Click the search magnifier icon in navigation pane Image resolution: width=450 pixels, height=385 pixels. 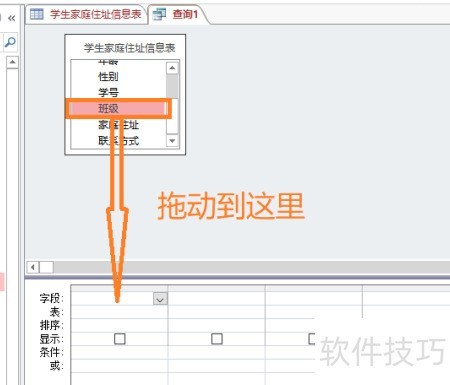[x=10, y=42]
